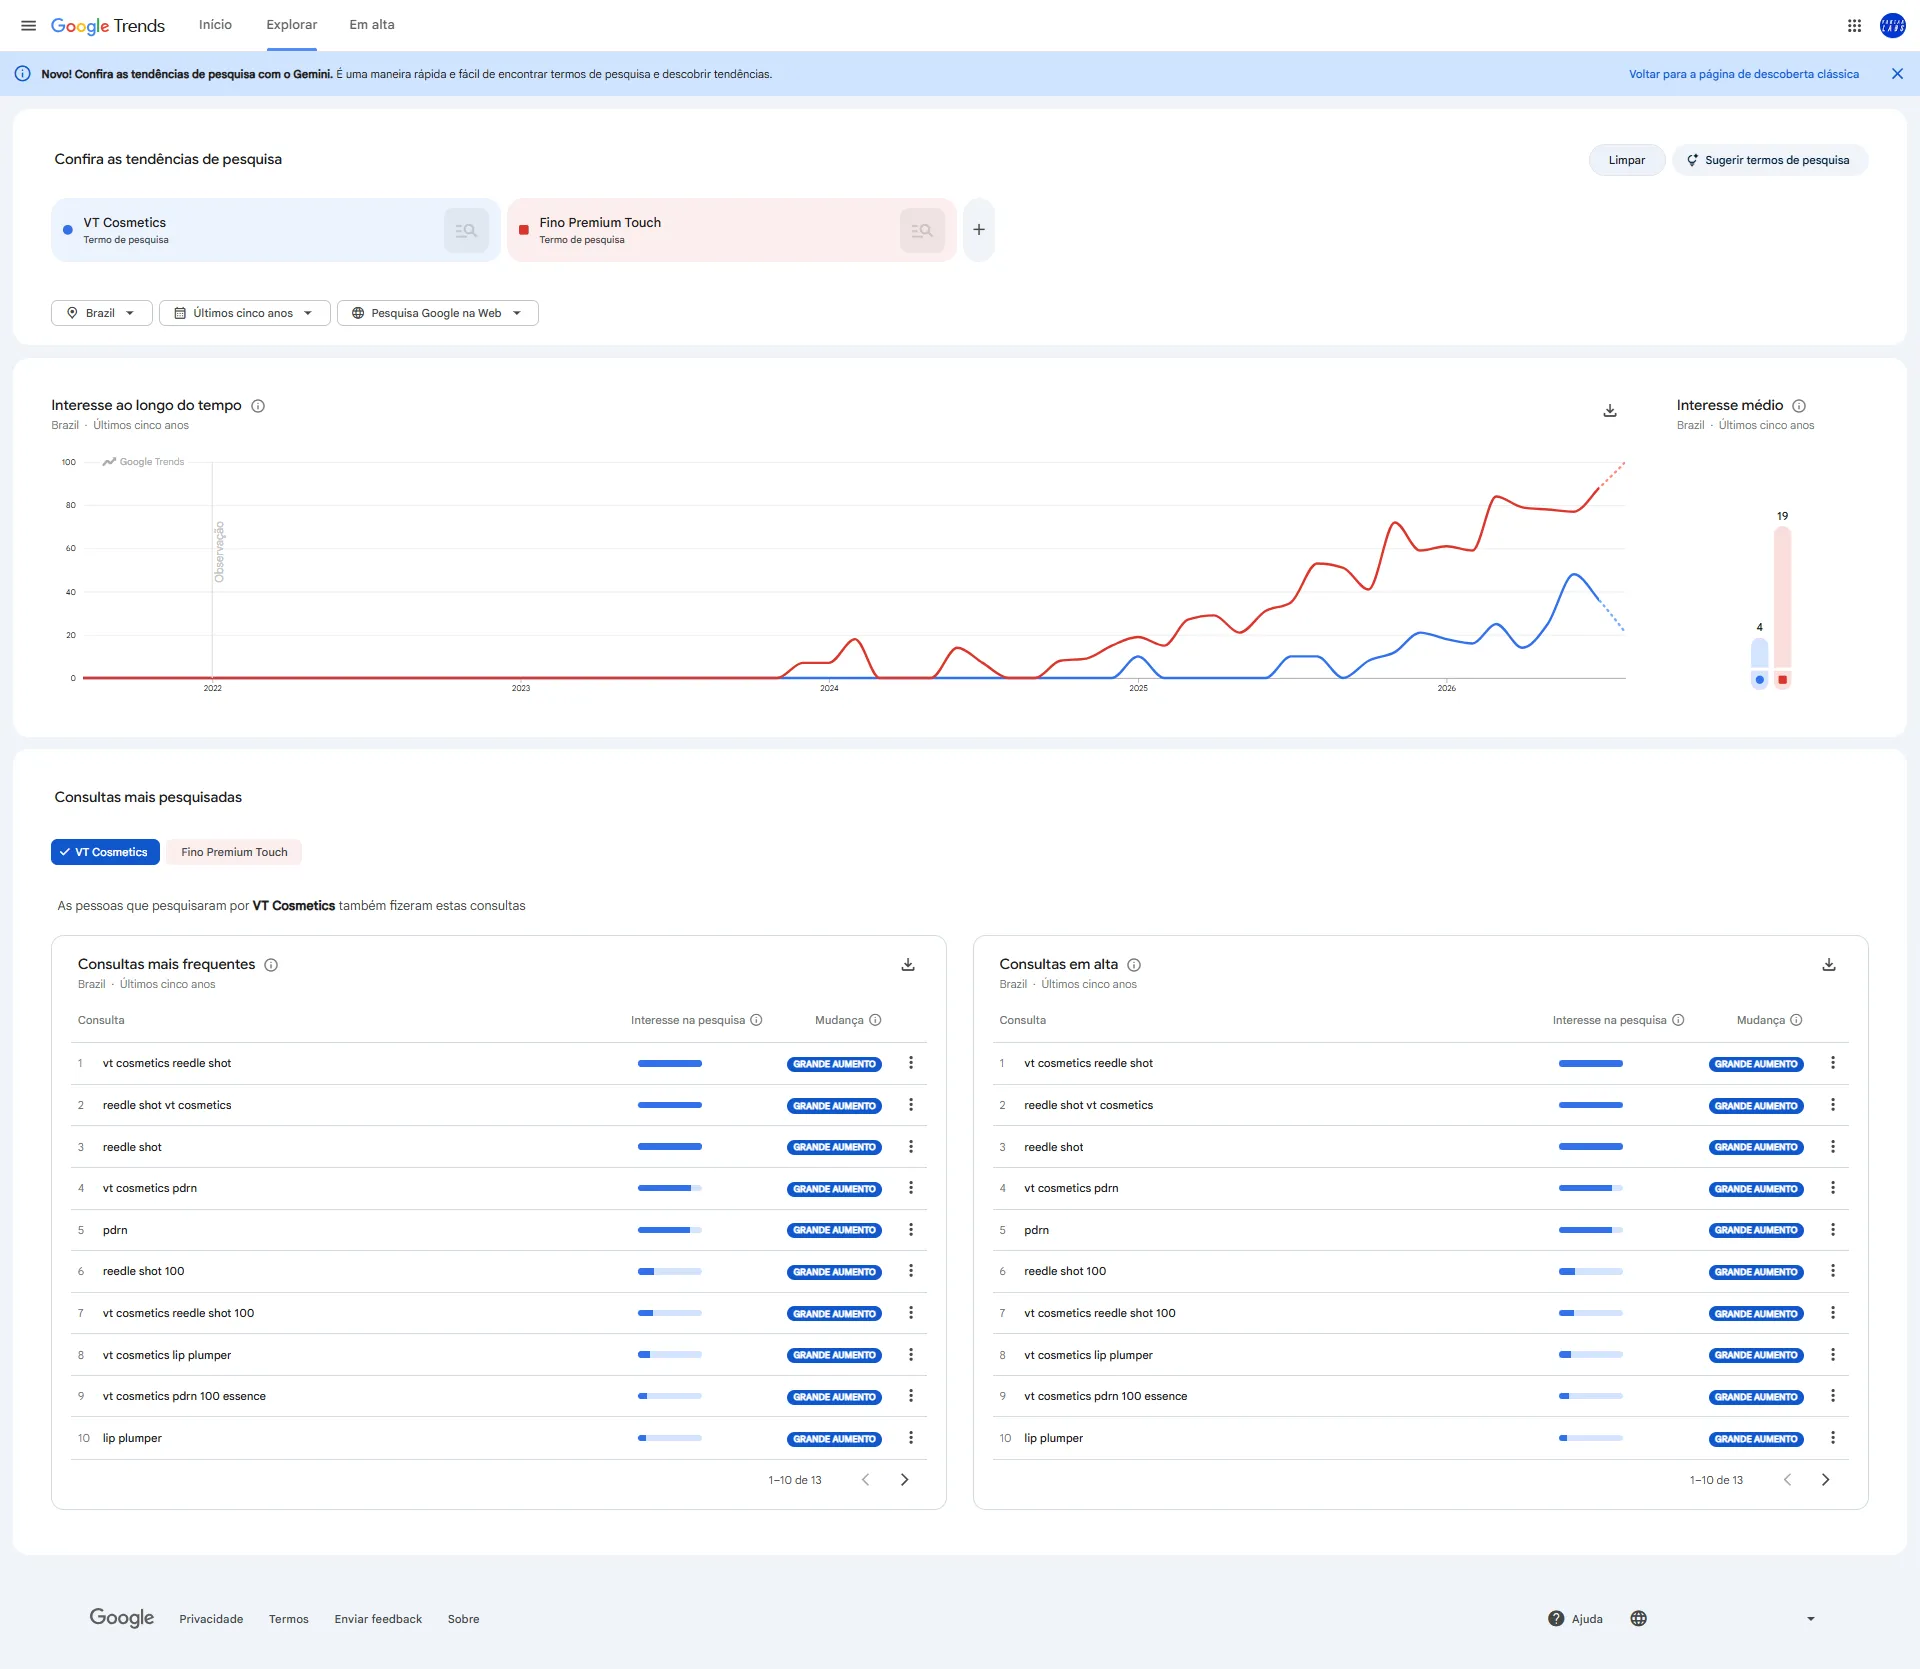The image size is (1920, 1669).
Task: Open explore icon on VT Cosmetics term
Action: click(x=466, y=230)
